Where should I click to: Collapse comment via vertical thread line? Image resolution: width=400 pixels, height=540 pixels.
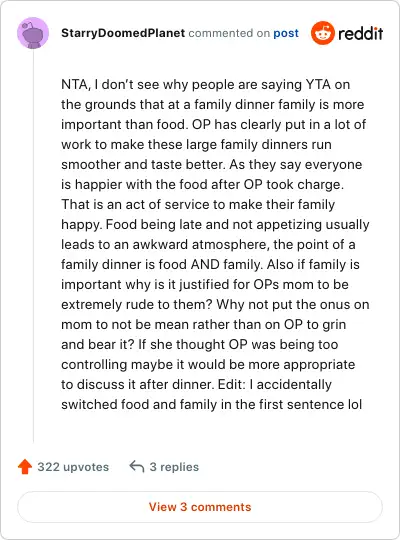pos(33,246)
